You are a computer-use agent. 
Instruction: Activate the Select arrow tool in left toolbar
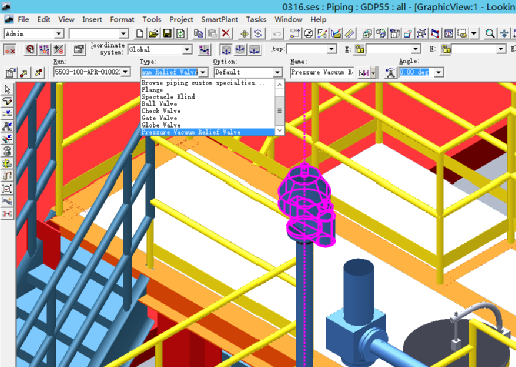point(7,89)
